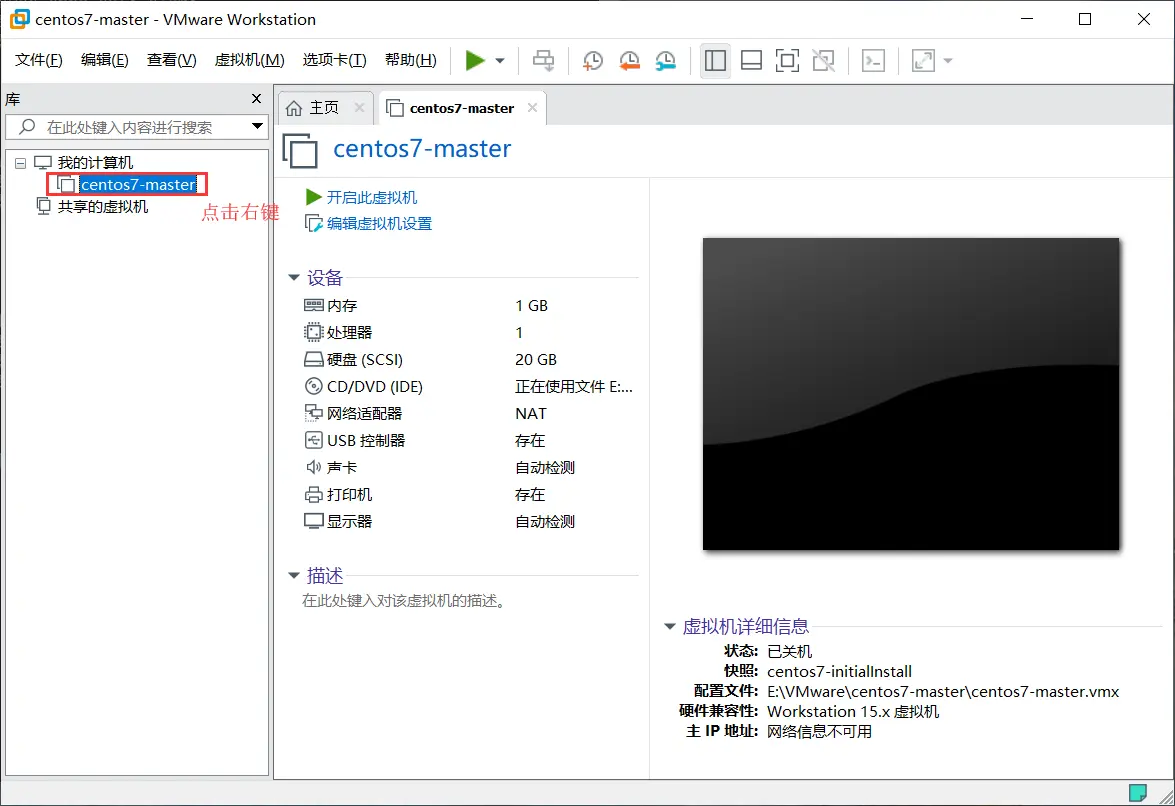Screen dimensions: 1175x806
Task: Click the 硬盘 (SCSI) disk icon
Action: point(313,360)
